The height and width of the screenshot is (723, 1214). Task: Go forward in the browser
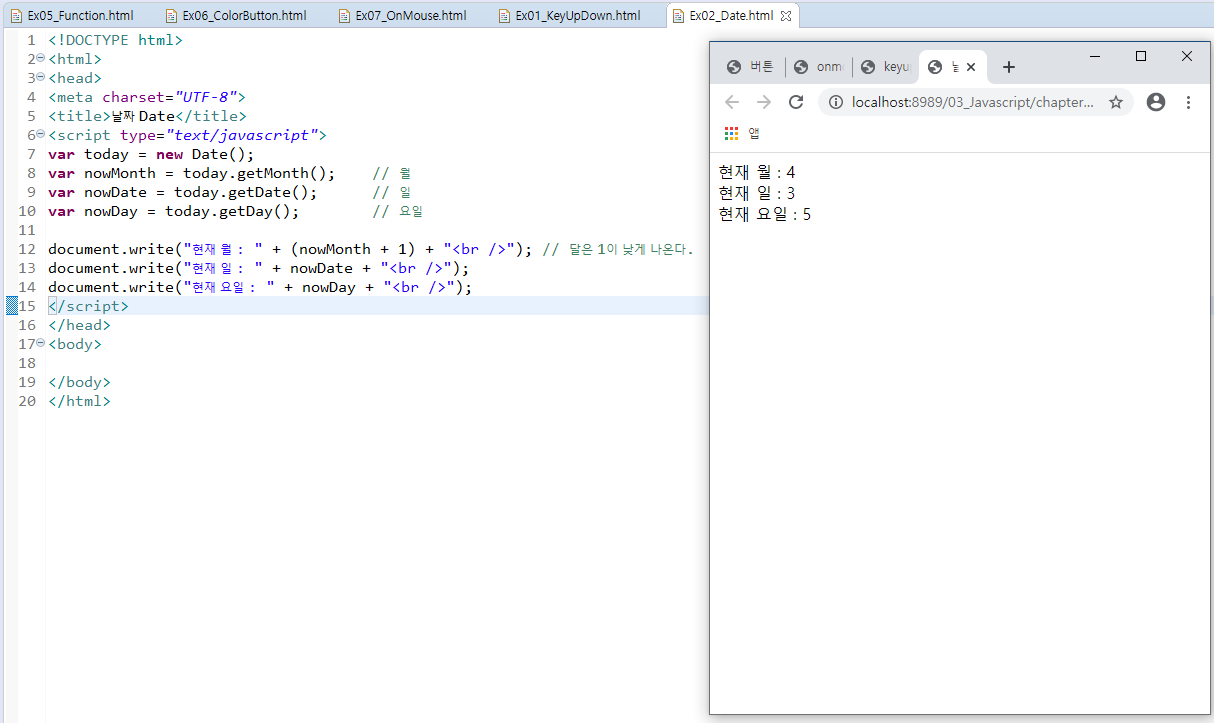tap(764, 102)
